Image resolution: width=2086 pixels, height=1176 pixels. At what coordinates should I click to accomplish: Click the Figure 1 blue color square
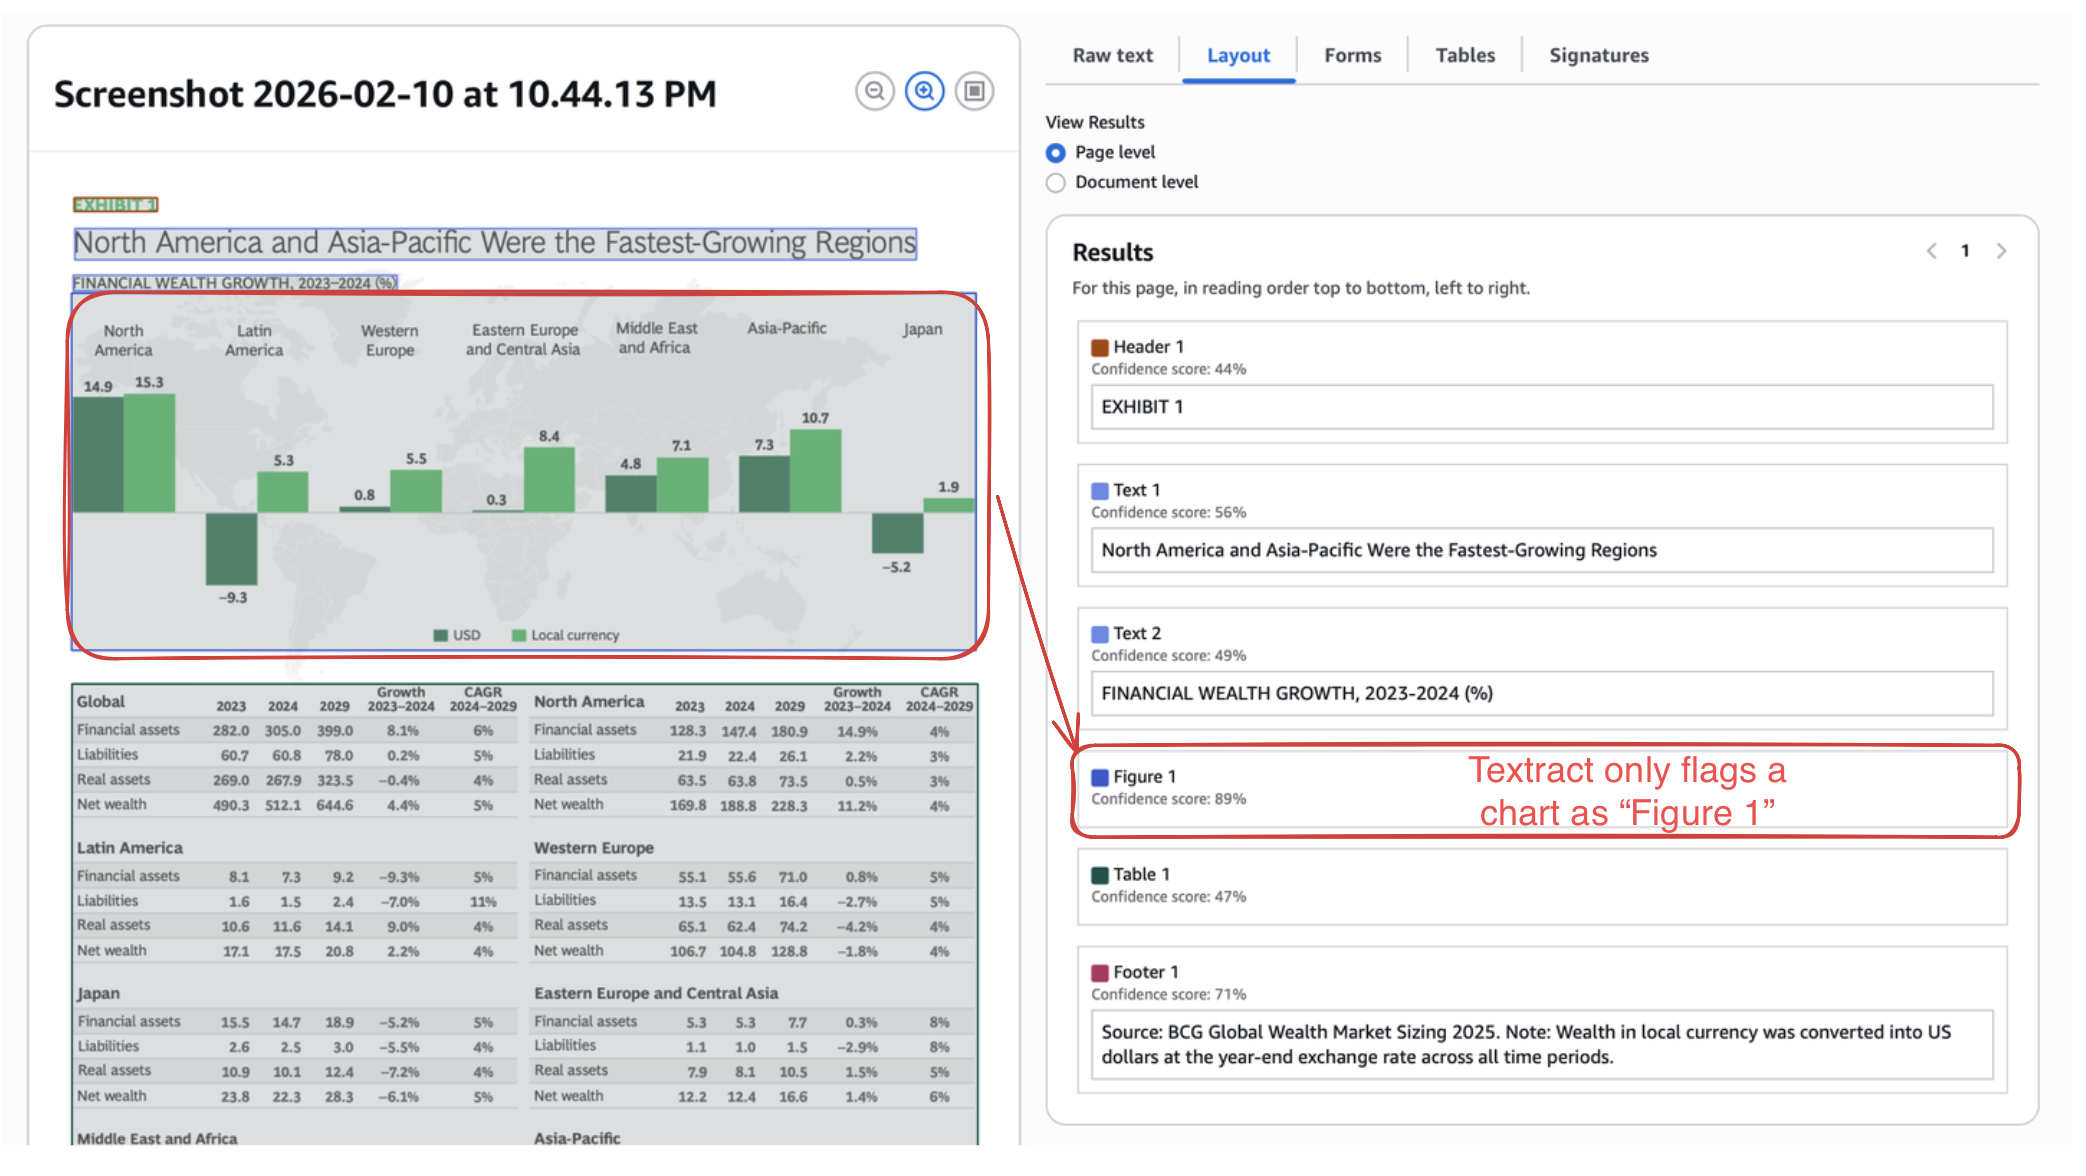pyautogui.click(x=1100, y=777)
